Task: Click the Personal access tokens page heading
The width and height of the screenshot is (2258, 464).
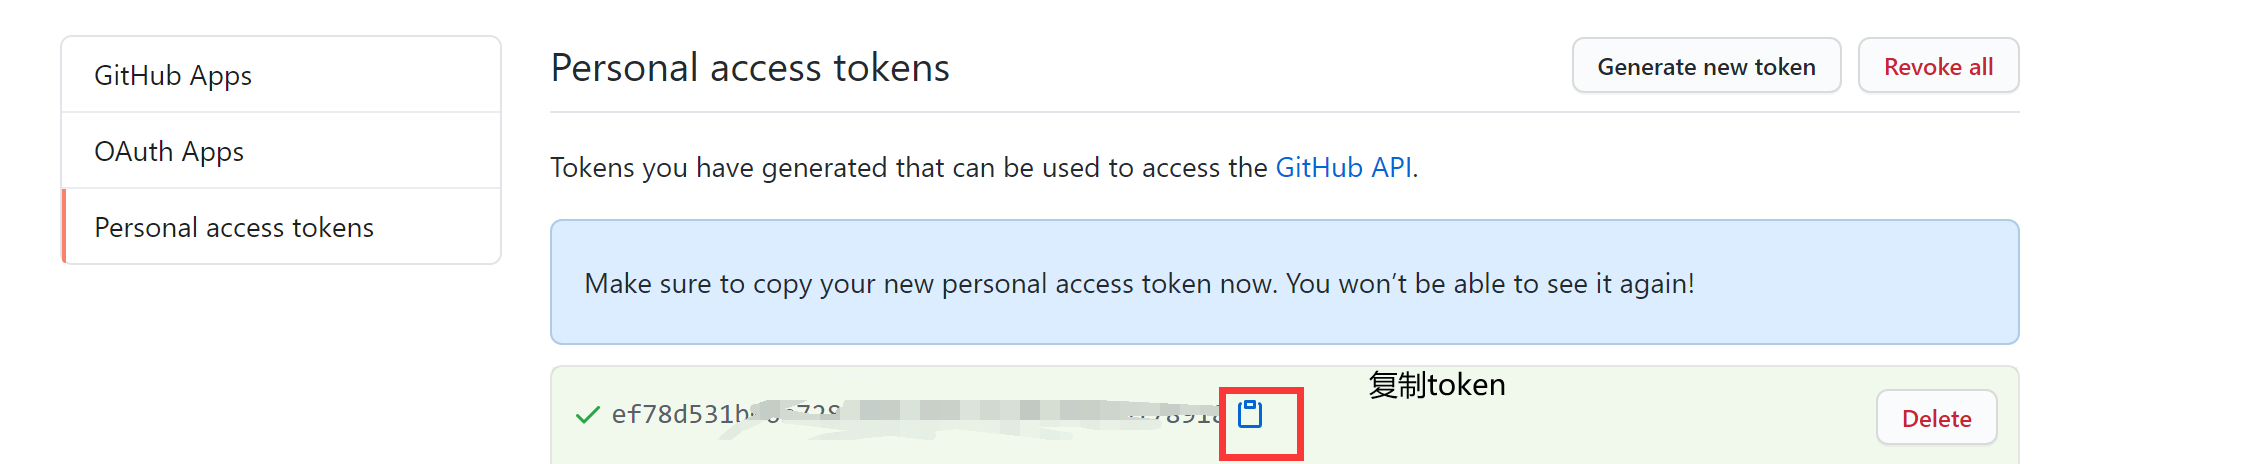Action: point(750,68)
